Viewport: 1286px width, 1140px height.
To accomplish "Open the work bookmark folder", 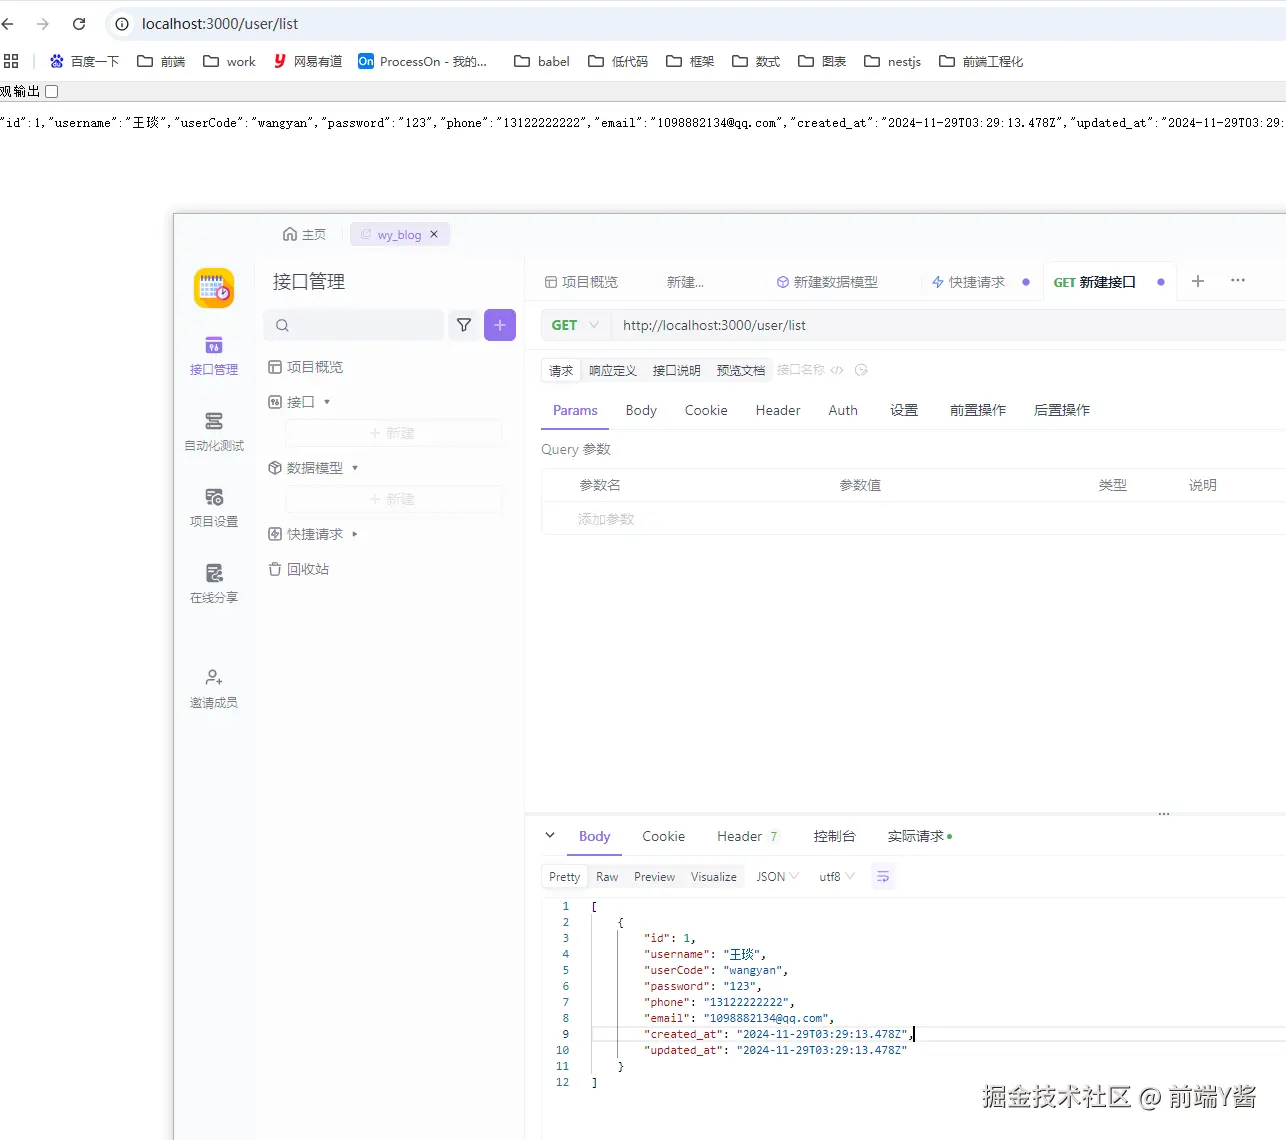I will [229, 61].
